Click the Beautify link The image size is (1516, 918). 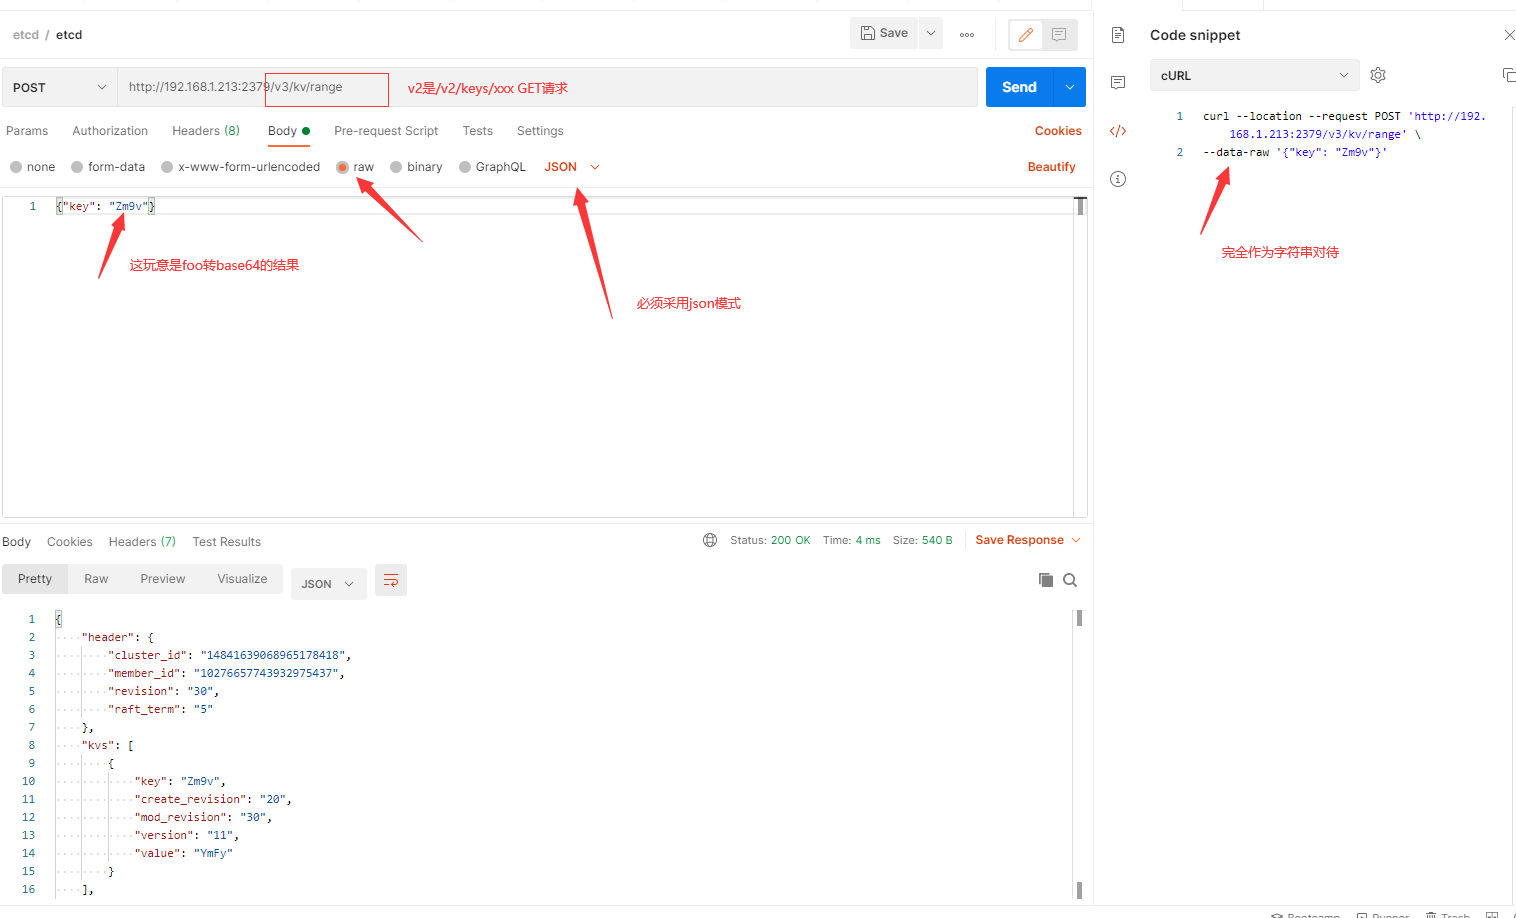(x=1051, y=166)
